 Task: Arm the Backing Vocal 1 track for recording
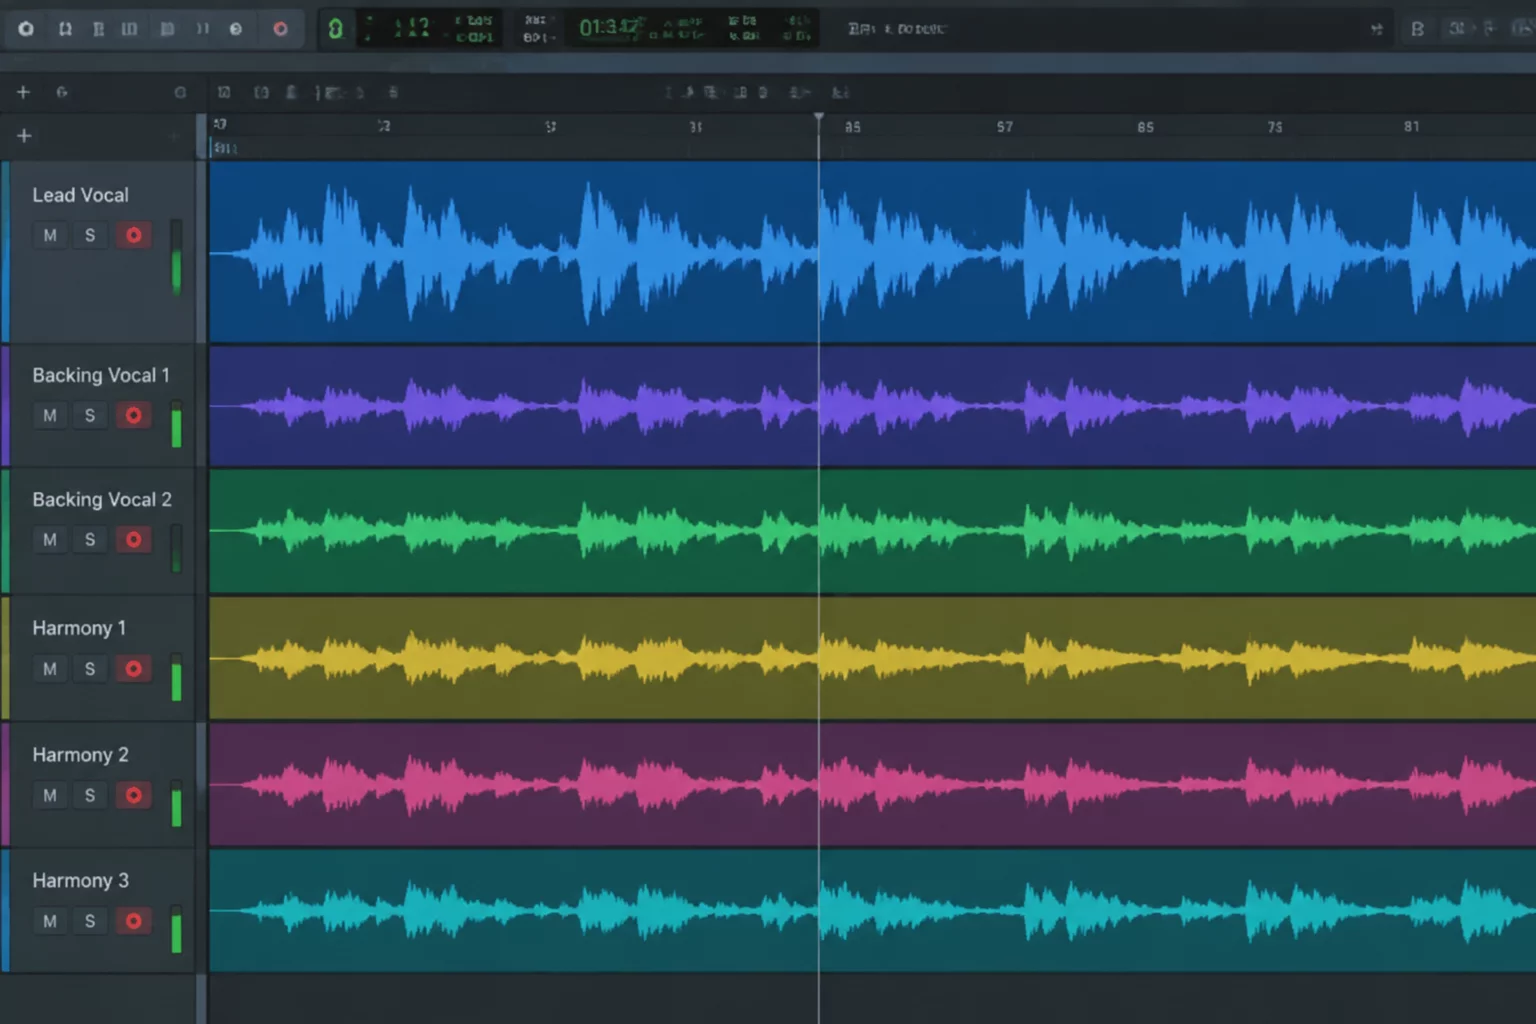point(133,415)
